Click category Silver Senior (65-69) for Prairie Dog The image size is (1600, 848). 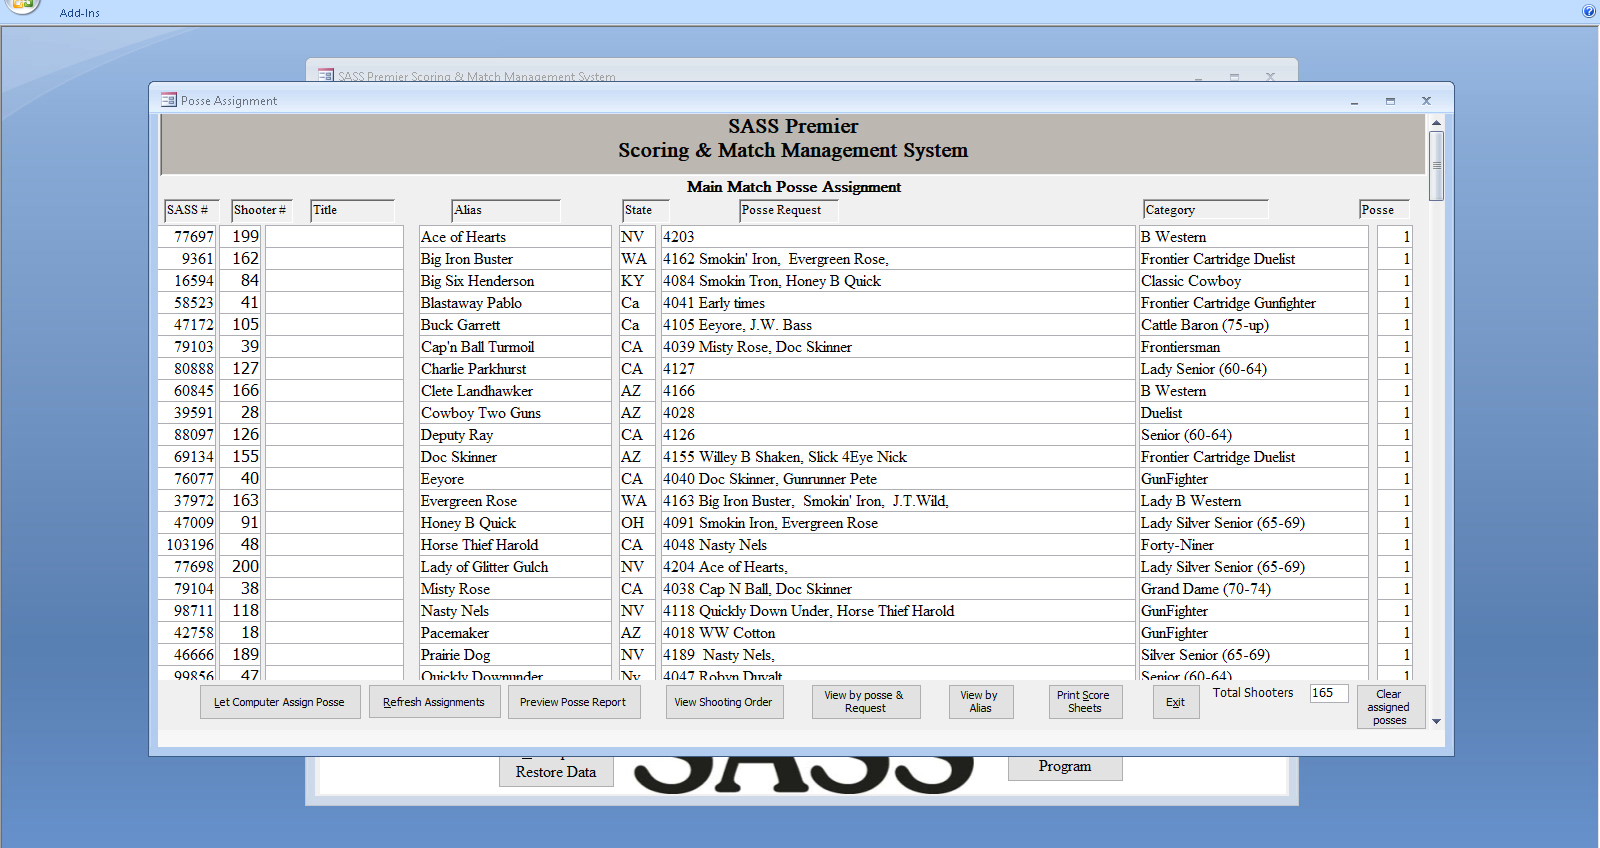tap(1253, 655)
